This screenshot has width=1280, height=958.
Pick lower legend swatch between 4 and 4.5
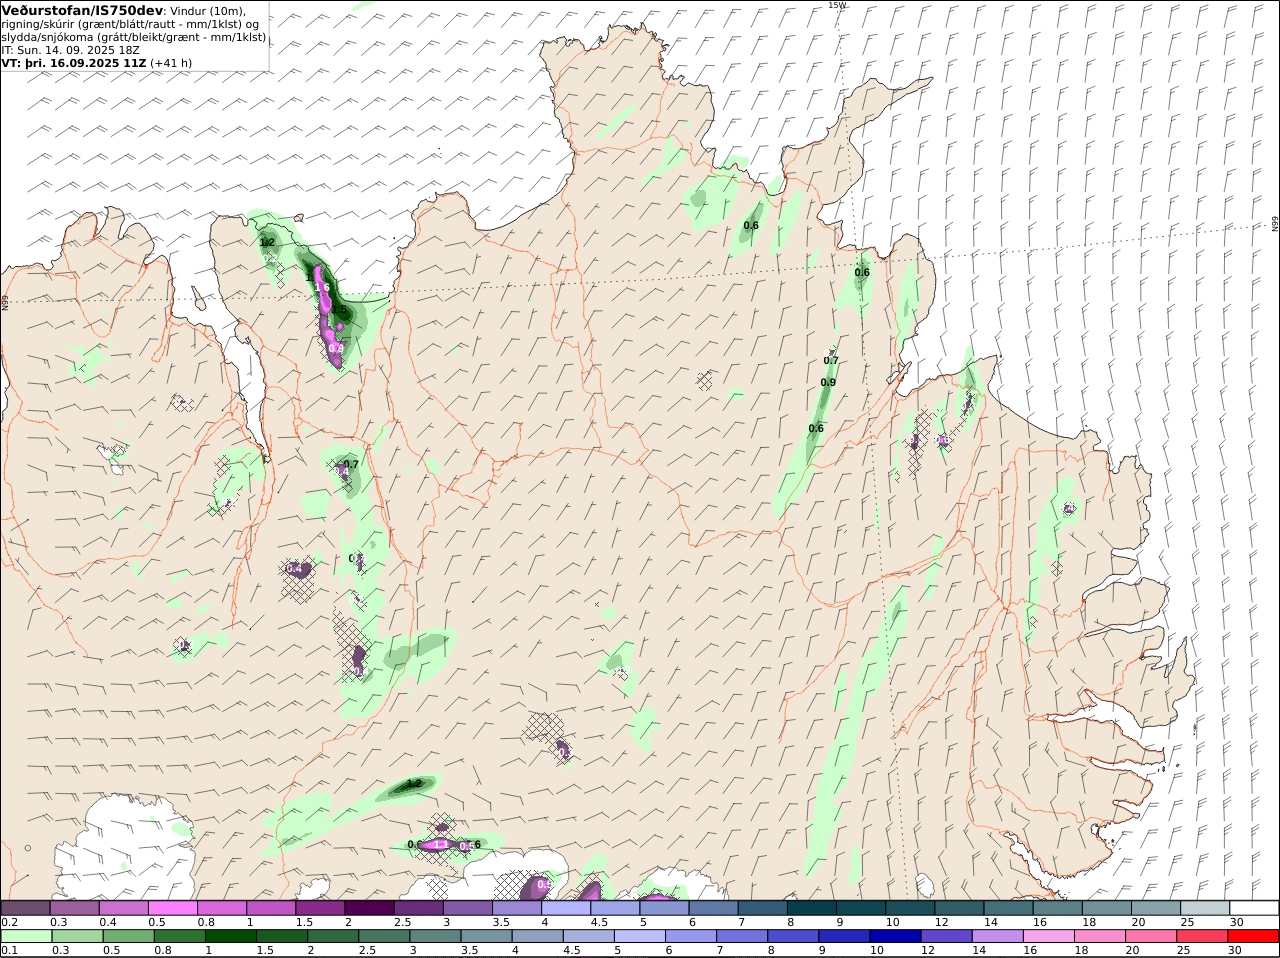click(x=537, y=937)
